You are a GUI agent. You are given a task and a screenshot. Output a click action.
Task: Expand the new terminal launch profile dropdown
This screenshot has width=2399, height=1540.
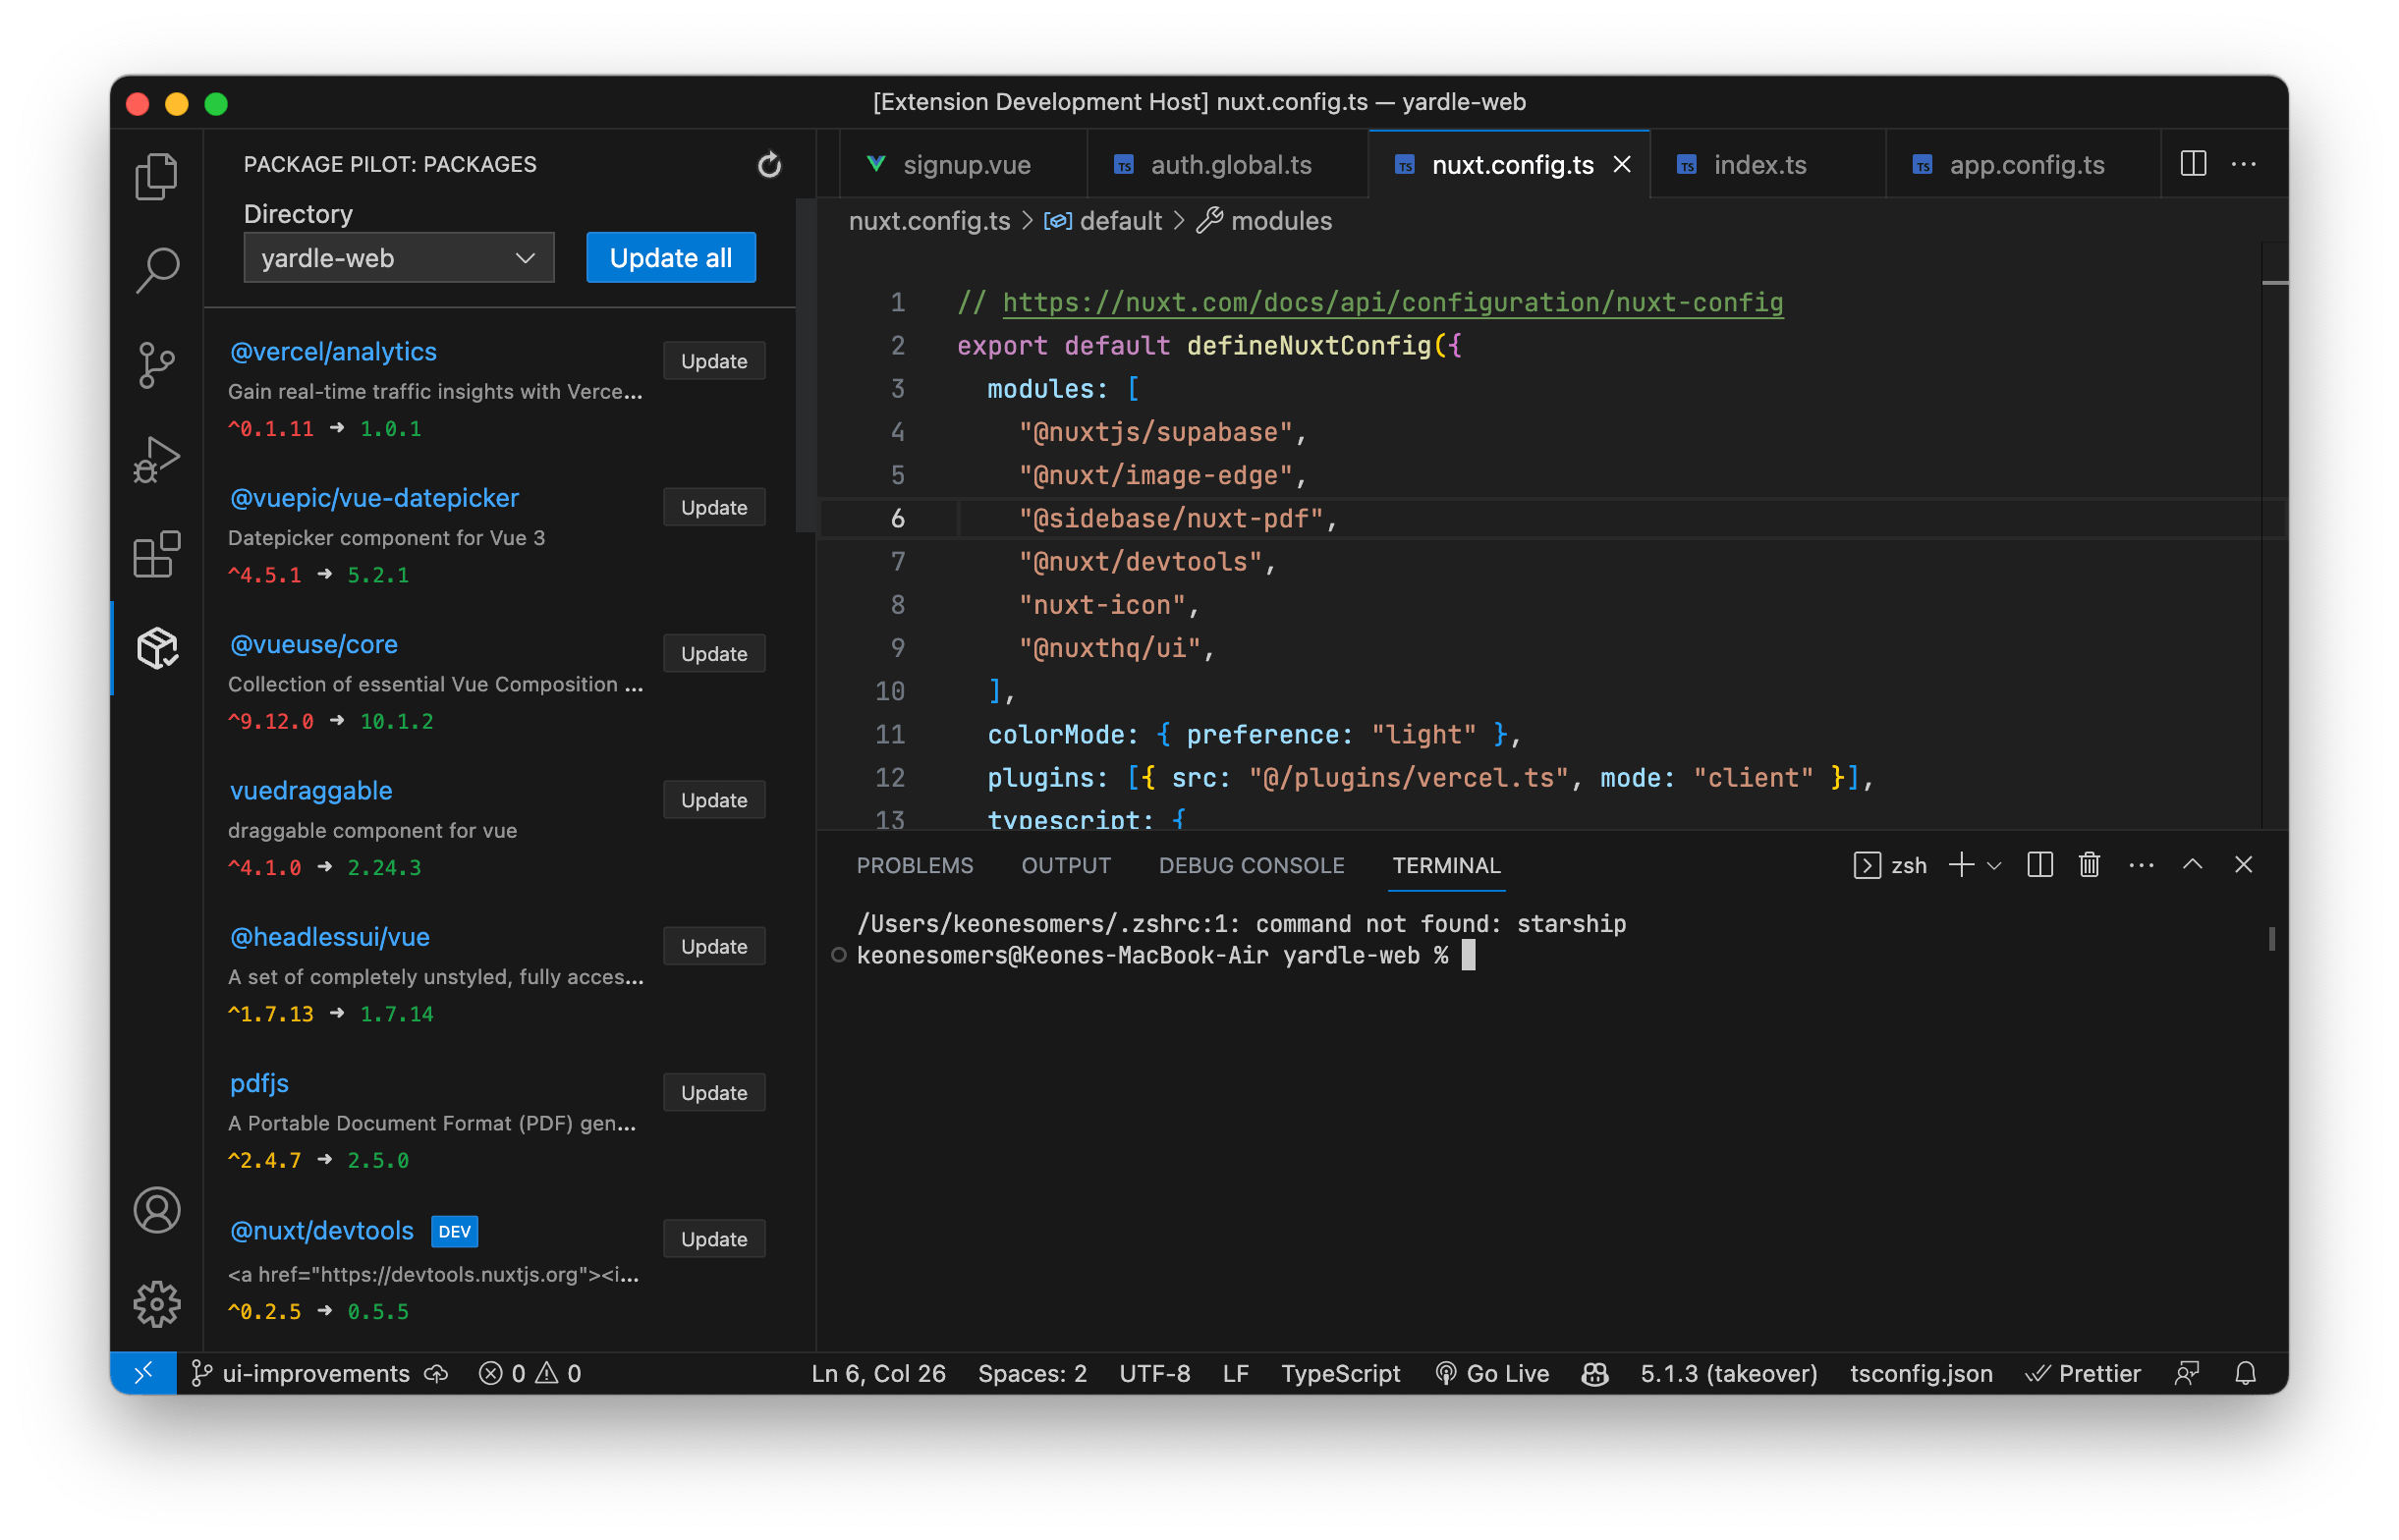(1994, 866)
